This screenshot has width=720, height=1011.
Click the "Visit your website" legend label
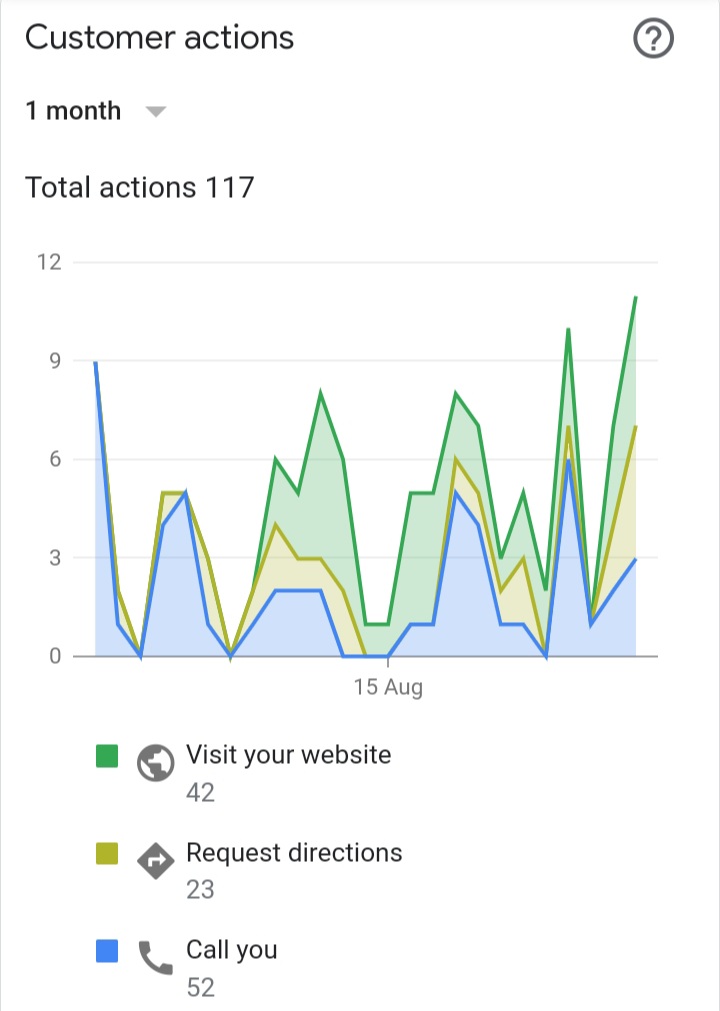pyautogui.click(x=288, y=754)
